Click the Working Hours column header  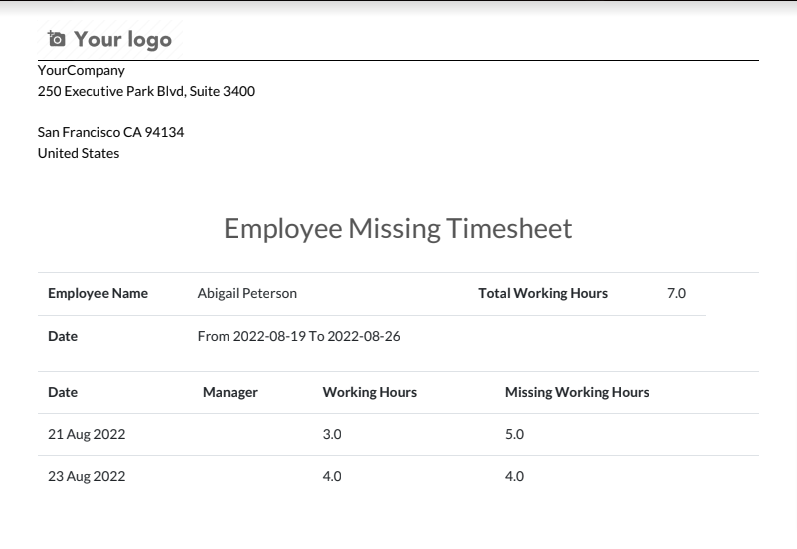(x=370, y=392)
